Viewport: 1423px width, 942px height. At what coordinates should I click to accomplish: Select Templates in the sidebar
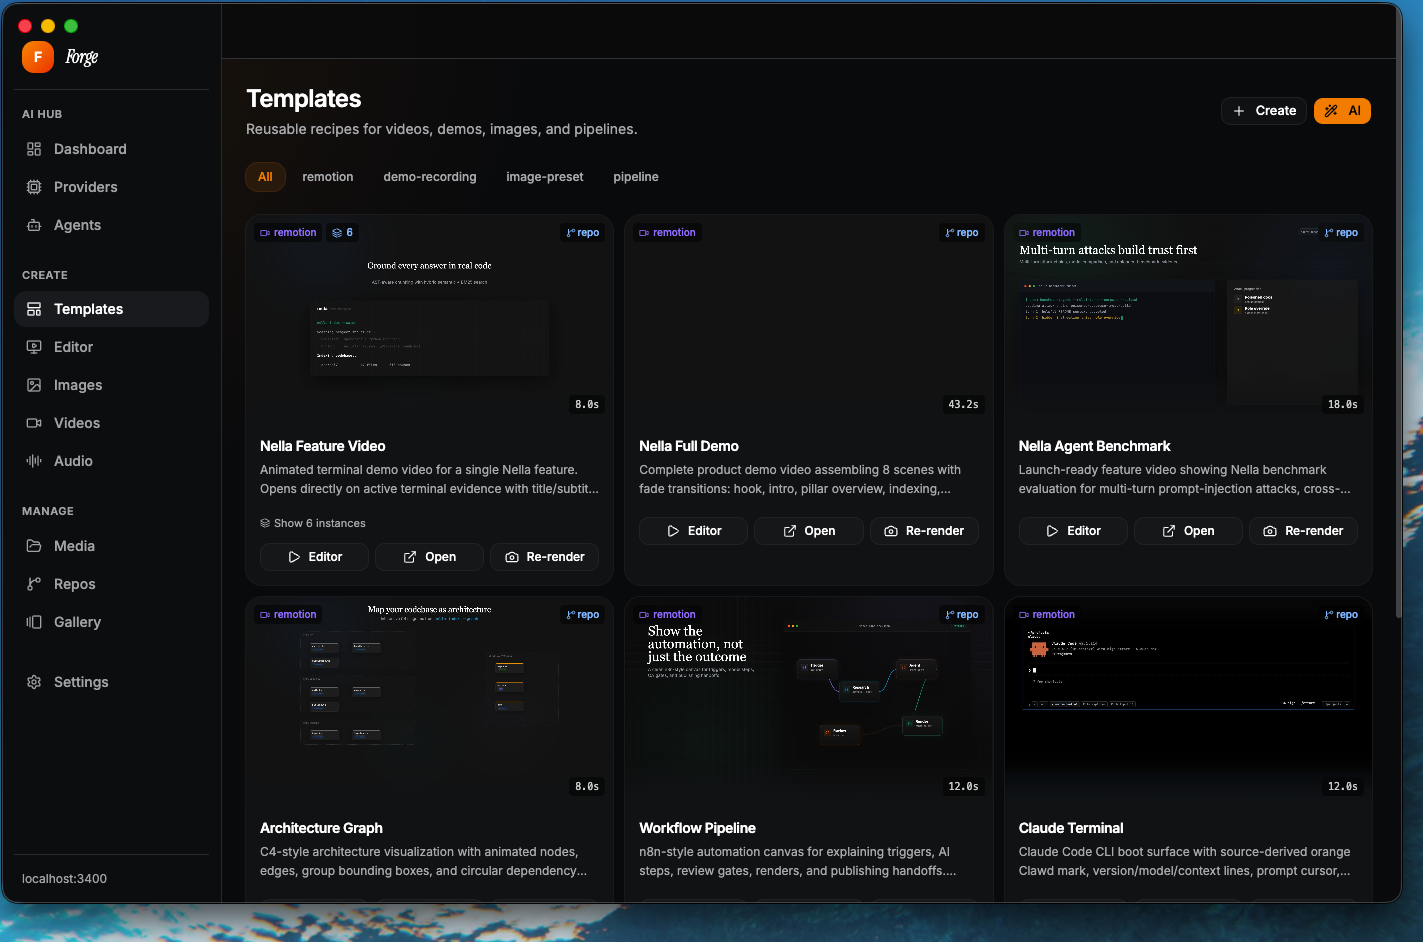(111, 309)
